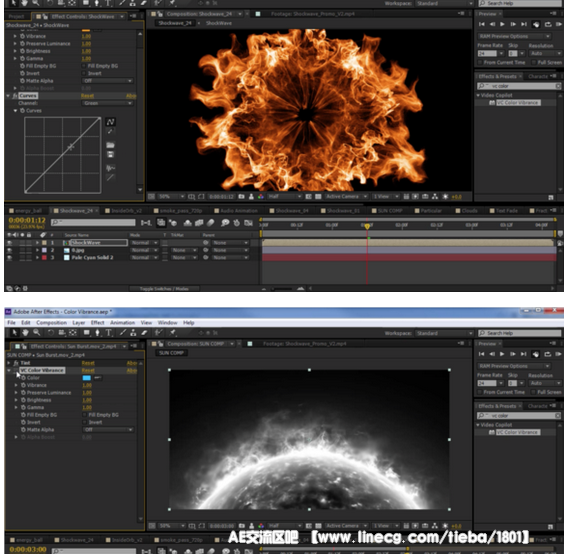564x554 pixels.
Task: Click the Vibrance stopwatch in lower Effect Controls
Action: pyautogui.click(x=23, y=385)
